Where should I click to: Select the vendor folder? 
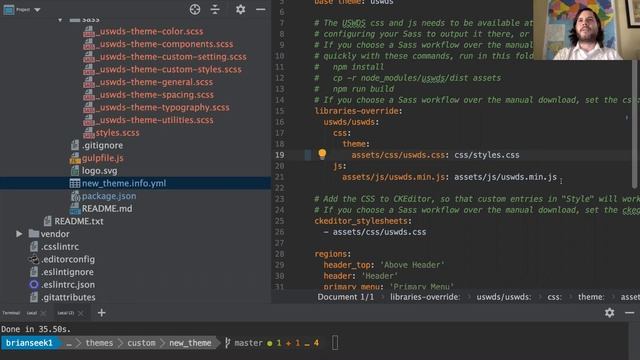pos(55,234)
